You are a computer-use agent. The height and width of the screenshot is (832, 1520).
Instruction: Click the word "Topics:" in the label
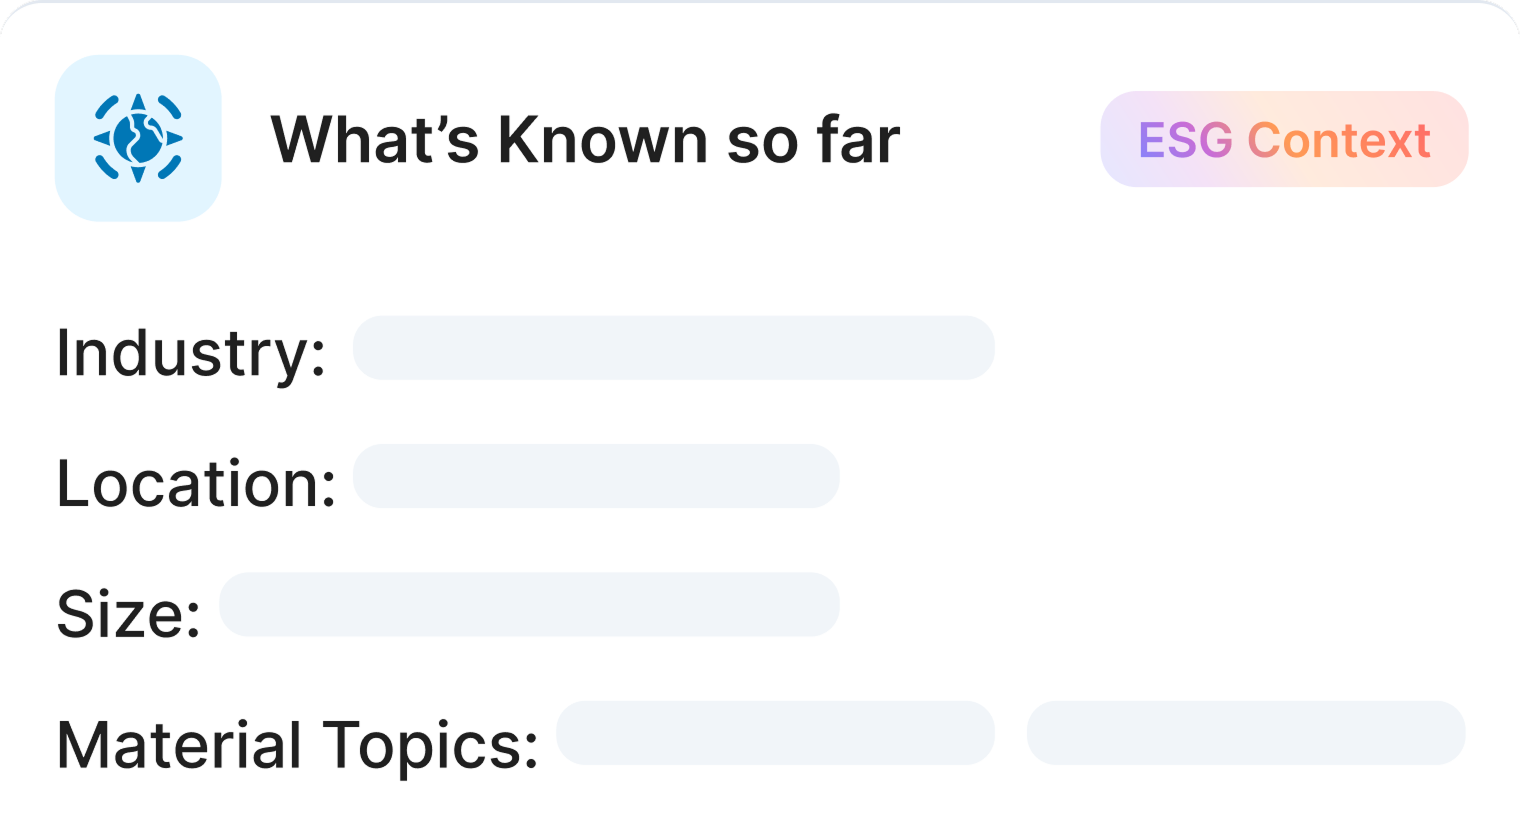pos(430,745)
